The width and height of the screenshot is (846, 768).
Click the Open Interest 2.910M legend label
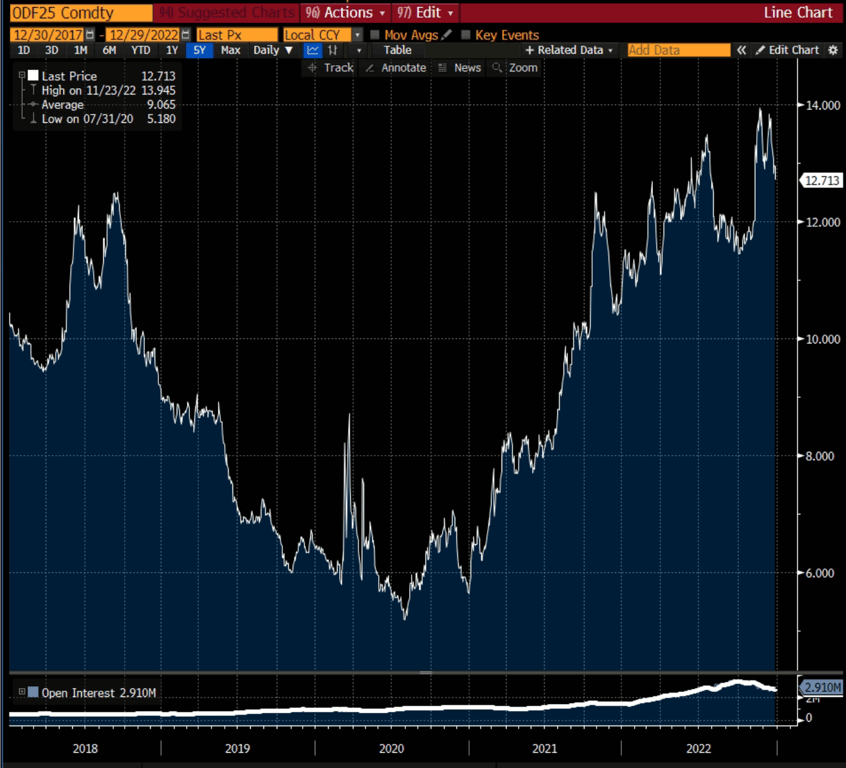(99, 692)
